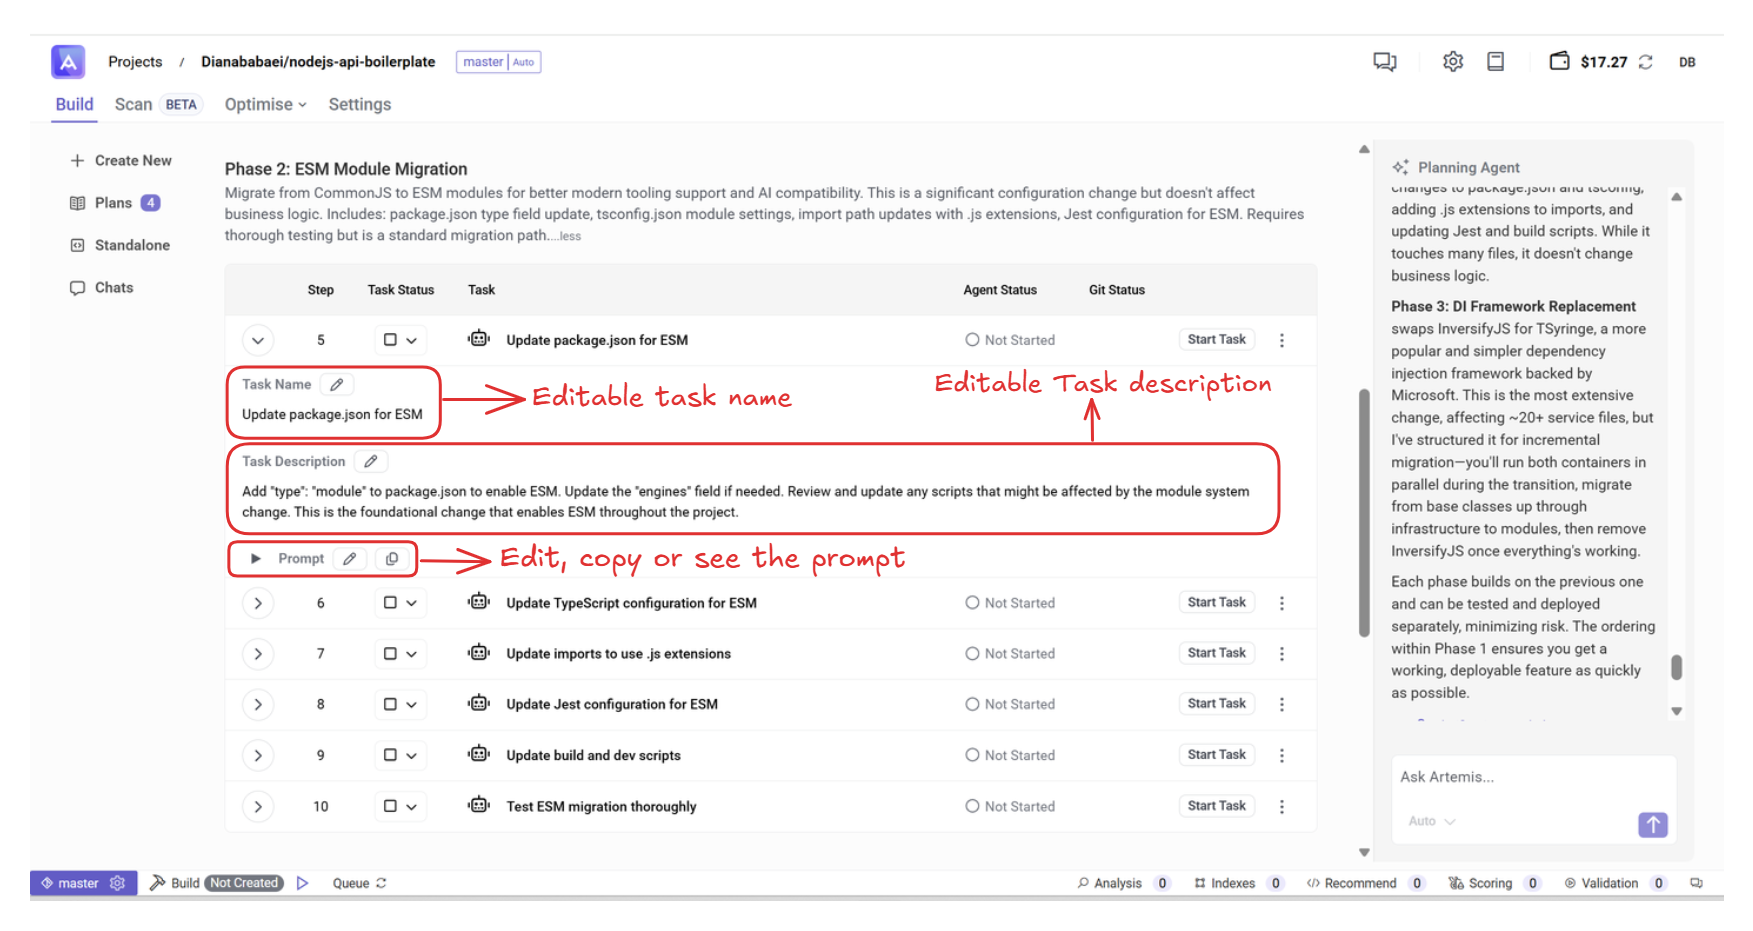Start the Update Jest configuration task
This screenshot has width=1753, height=931.
[1216, 704]
